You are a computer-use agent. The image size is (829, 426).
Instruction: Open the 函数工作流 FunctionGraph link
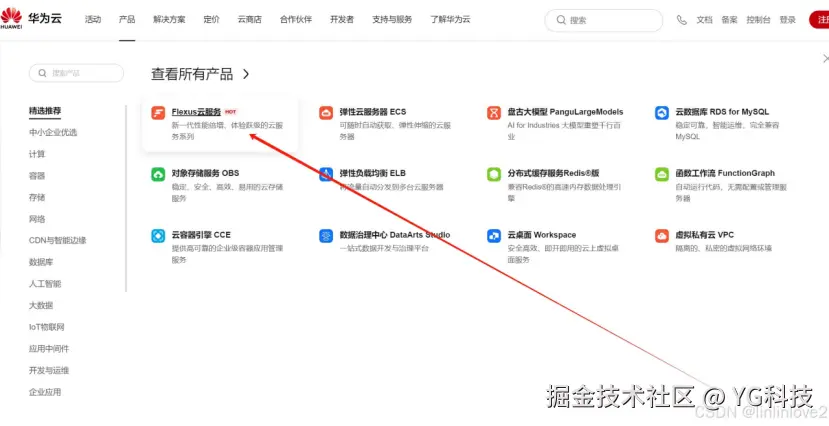coord(725,173)
